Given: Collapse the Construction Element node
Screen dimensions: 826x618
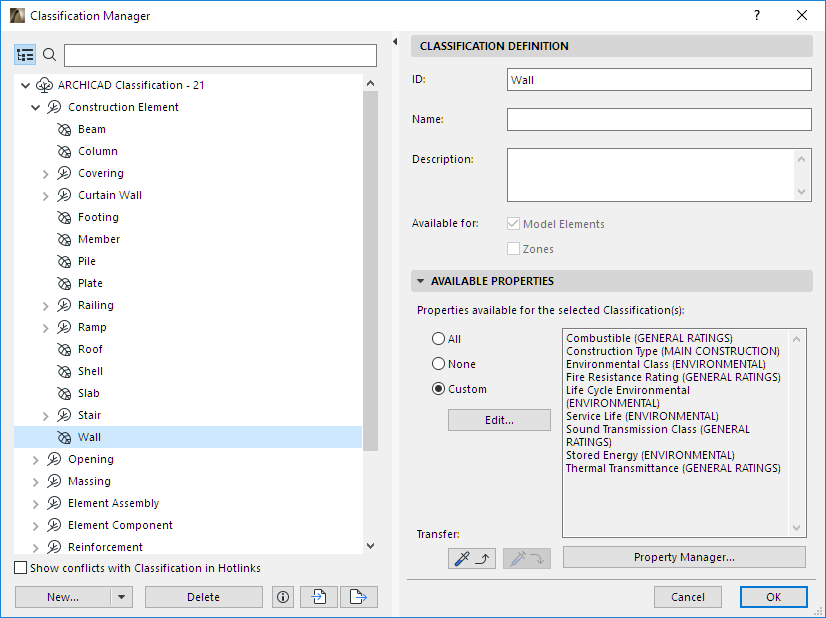Looking at the screenshot, I should pos(35,107).
